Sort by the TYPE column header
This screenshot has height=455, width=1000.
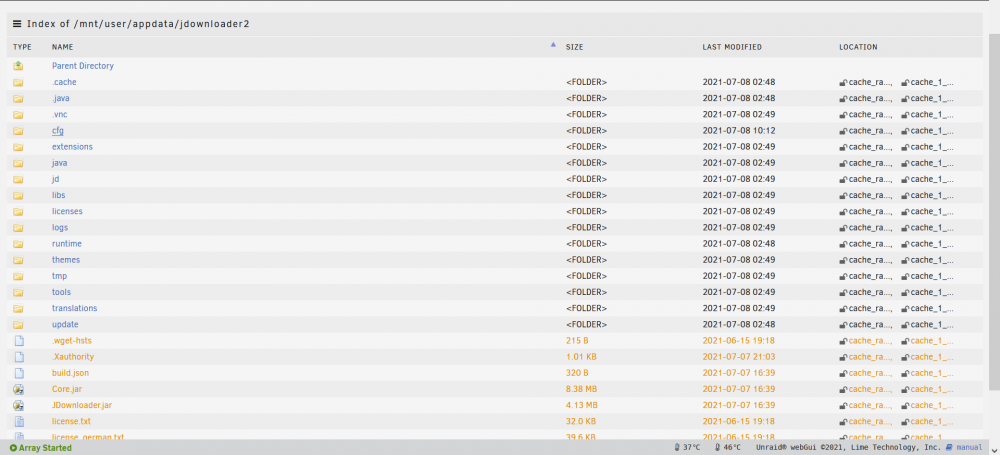click(22, 47)
